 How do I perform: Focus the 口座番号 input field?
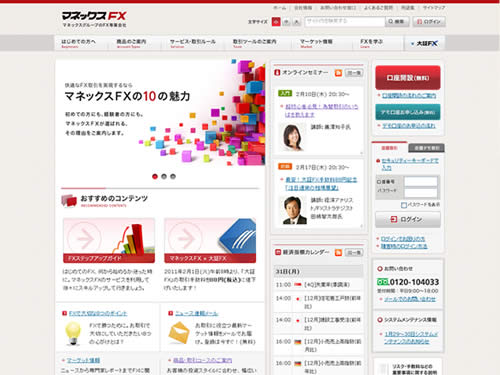pos(421,182)
